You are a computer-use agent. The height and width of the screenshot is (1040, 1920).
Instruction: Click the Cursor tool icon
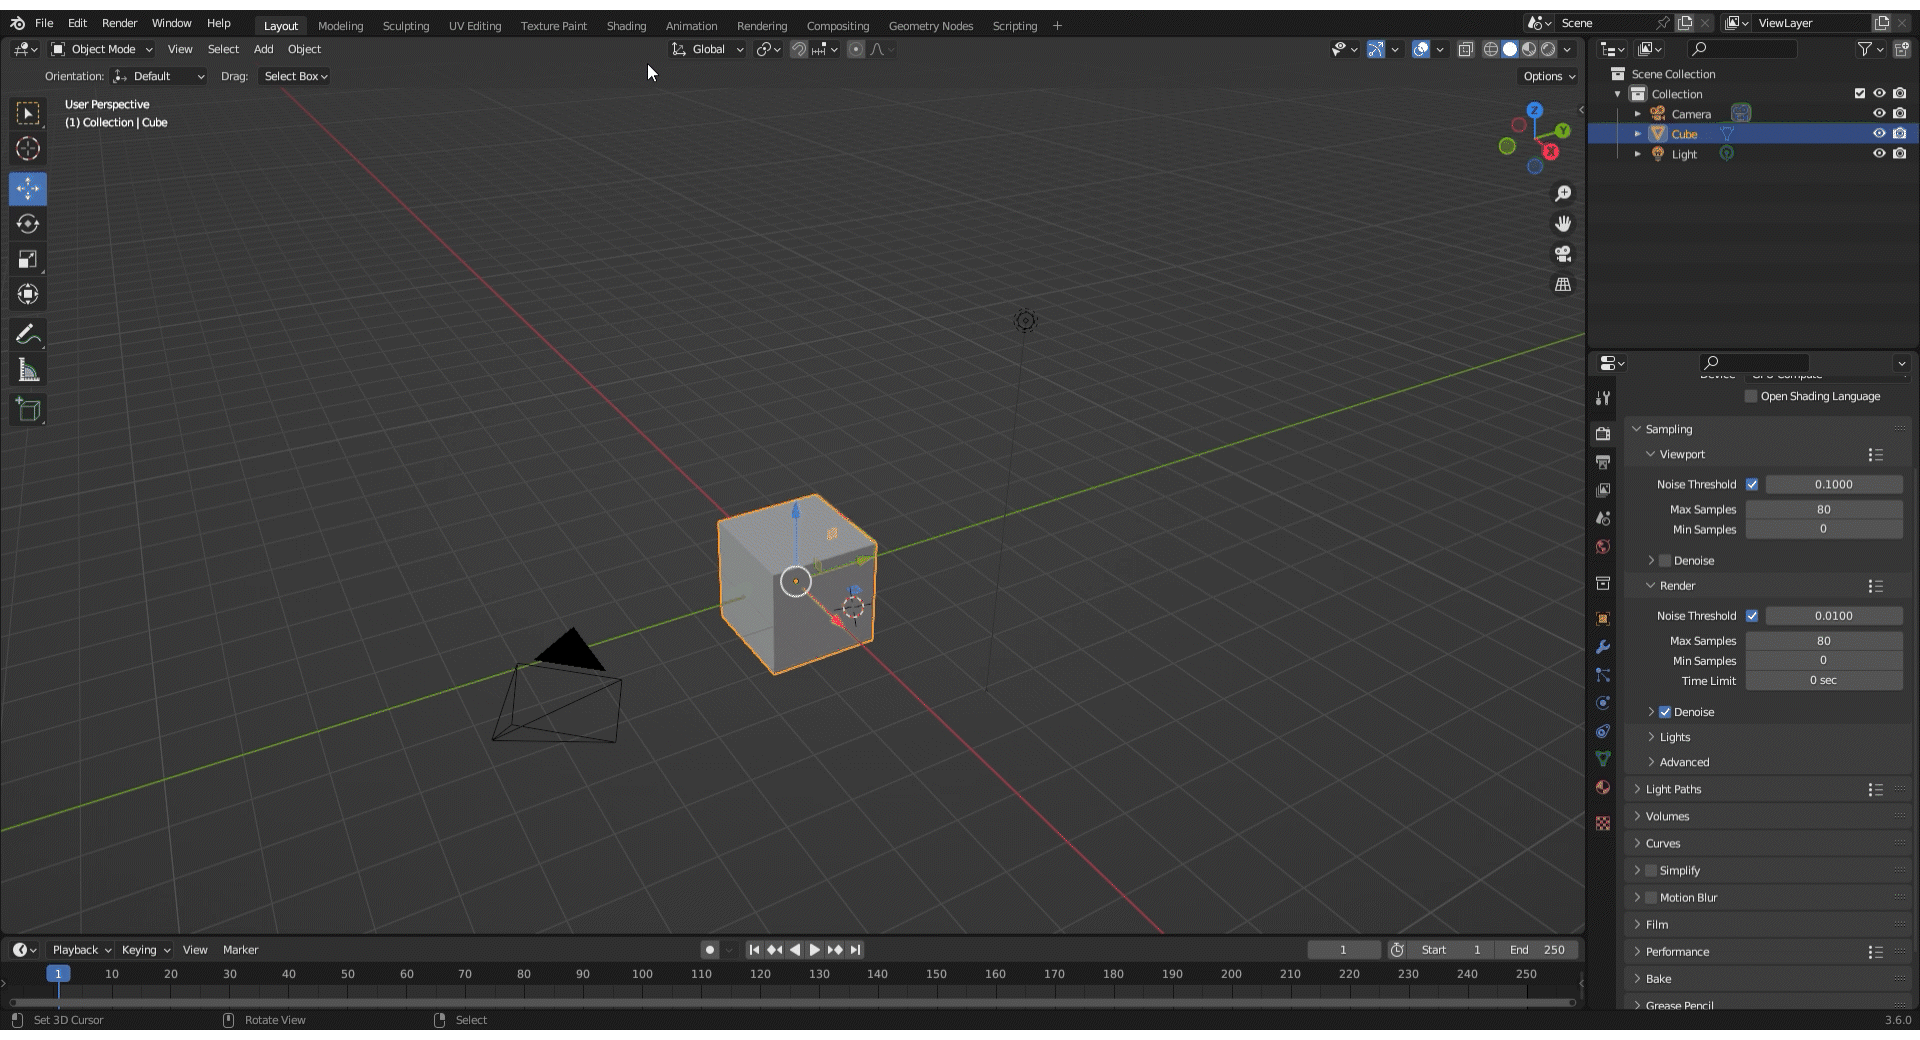(28, 149)
